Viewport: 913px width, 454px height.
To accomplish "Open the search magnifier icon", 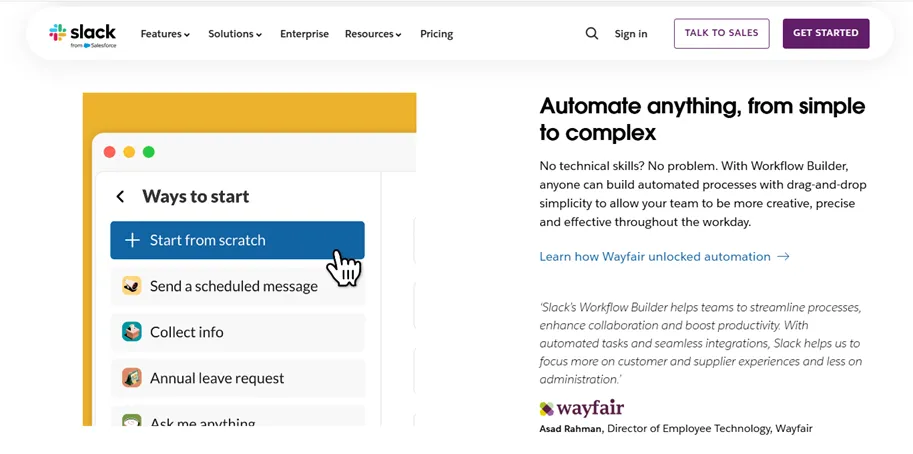I will [x=592, y=34].
